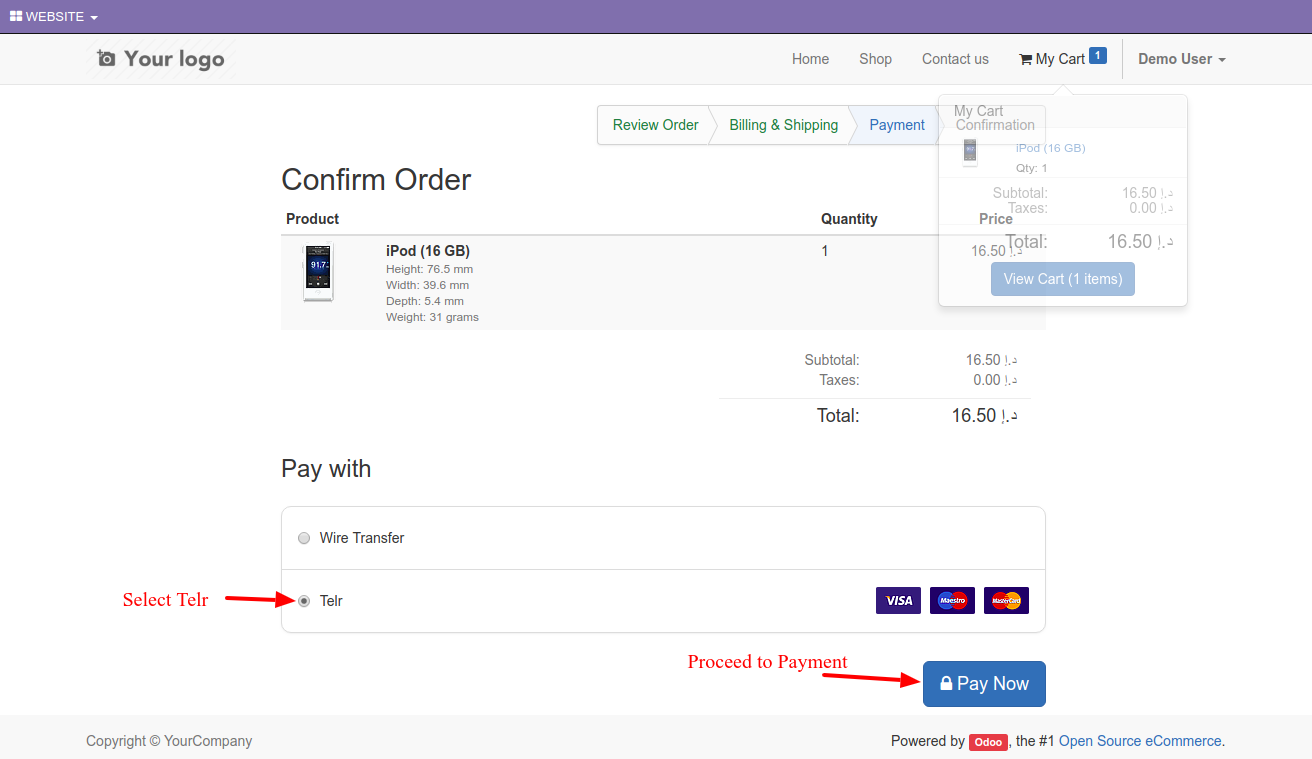
Task: Click the Subtotal label in order summary
Action: click(832, 360)
